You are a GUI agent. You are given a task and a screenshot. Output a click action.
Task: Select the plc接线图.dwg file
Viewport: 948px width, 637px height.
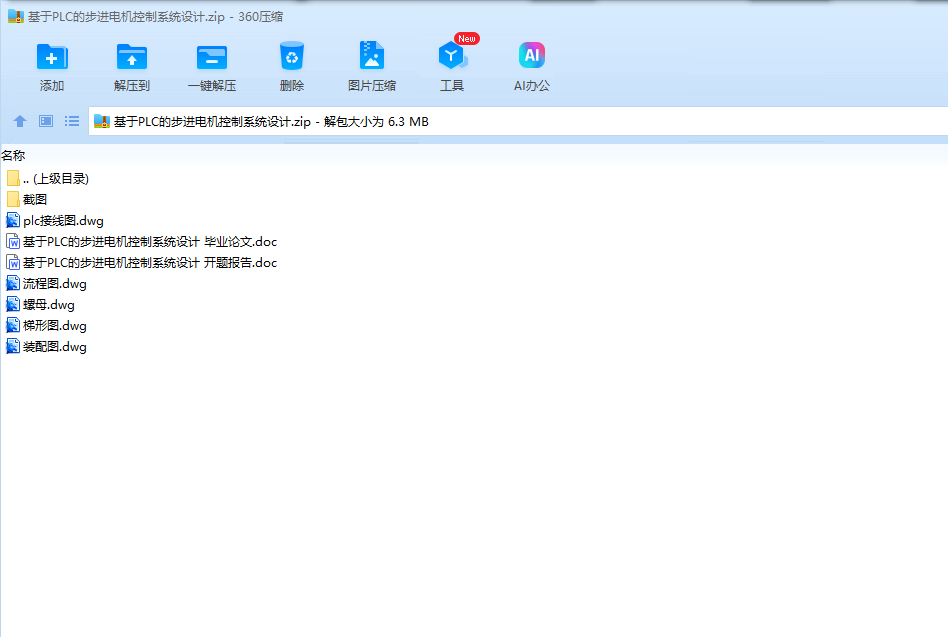point(56,221)
